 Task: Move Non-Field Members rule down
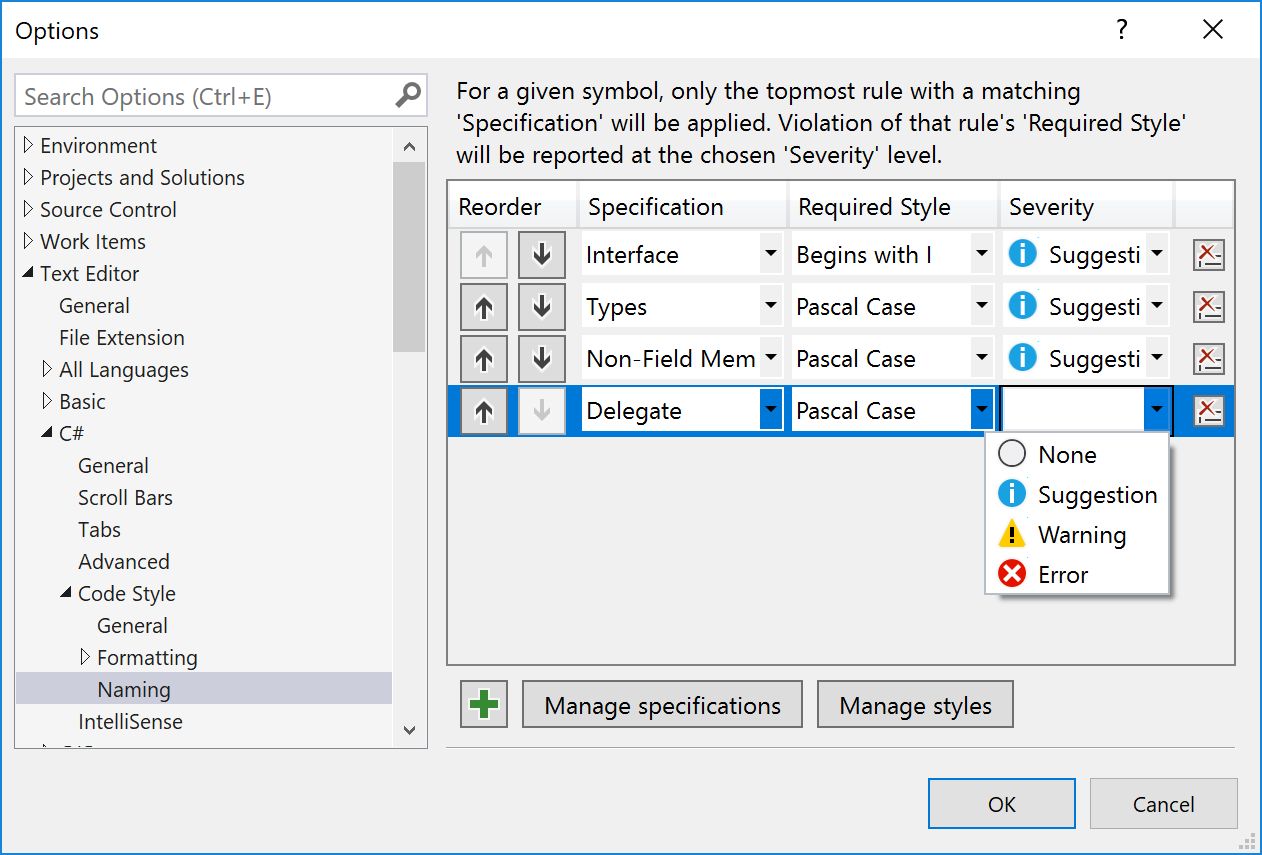point(542,359)
